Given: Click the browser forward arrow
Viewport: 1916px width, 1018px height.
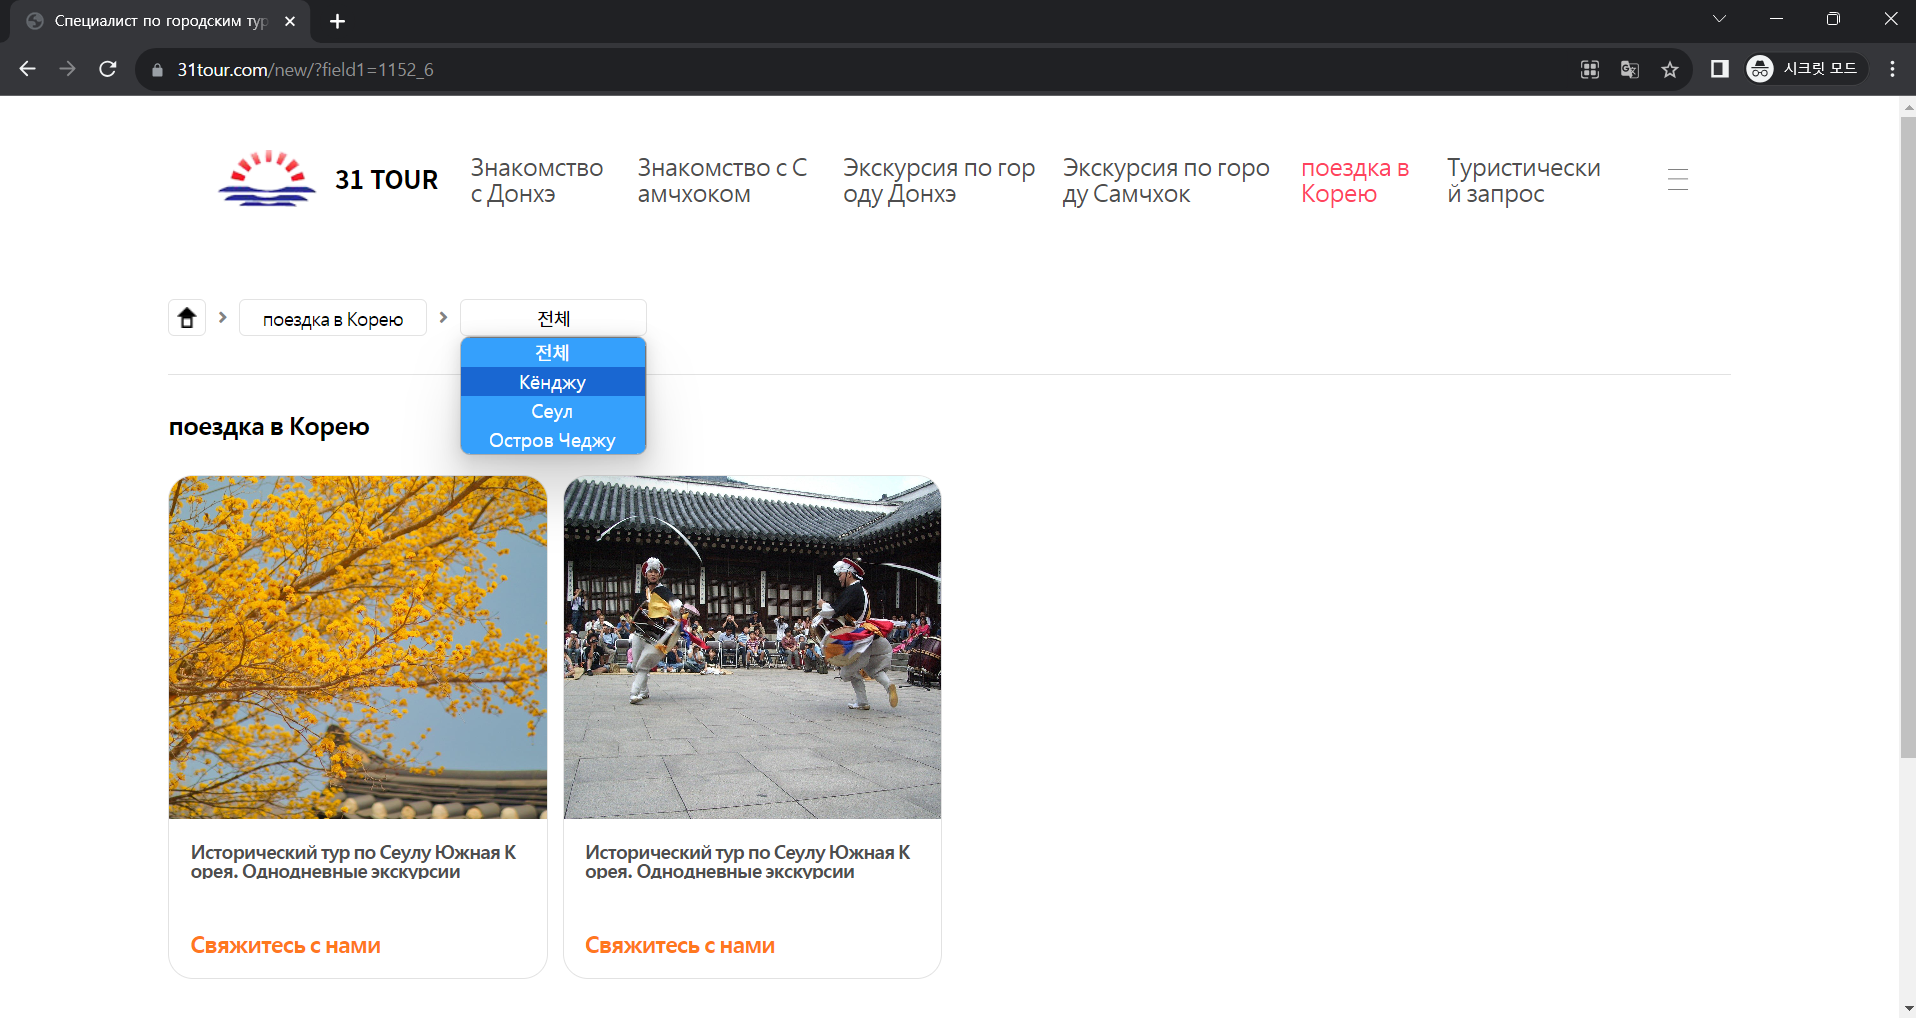Looking at the screenshot, I should pos(67,69).
